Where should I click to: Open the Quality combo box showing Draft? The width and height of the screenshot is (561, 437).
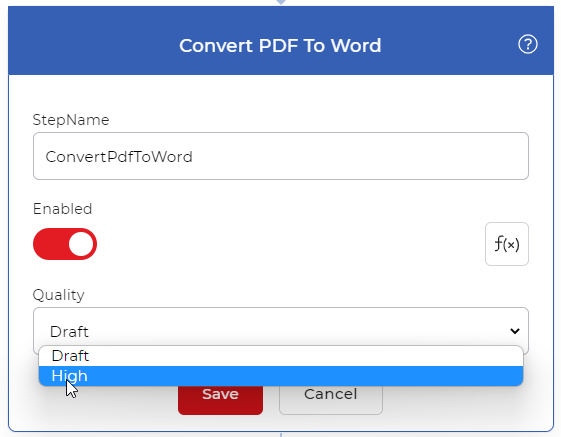281,331
